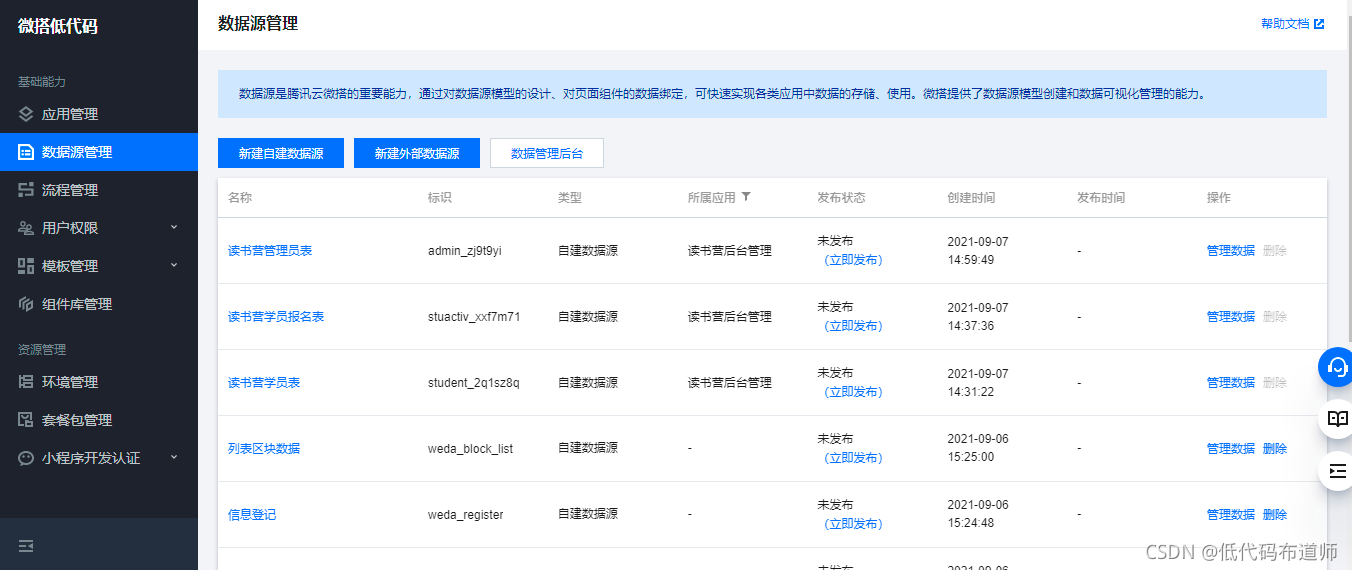Screen dimensions: 1352x570
Task: Click the floating list-indent icon
Action: [x=1337, y=470]
